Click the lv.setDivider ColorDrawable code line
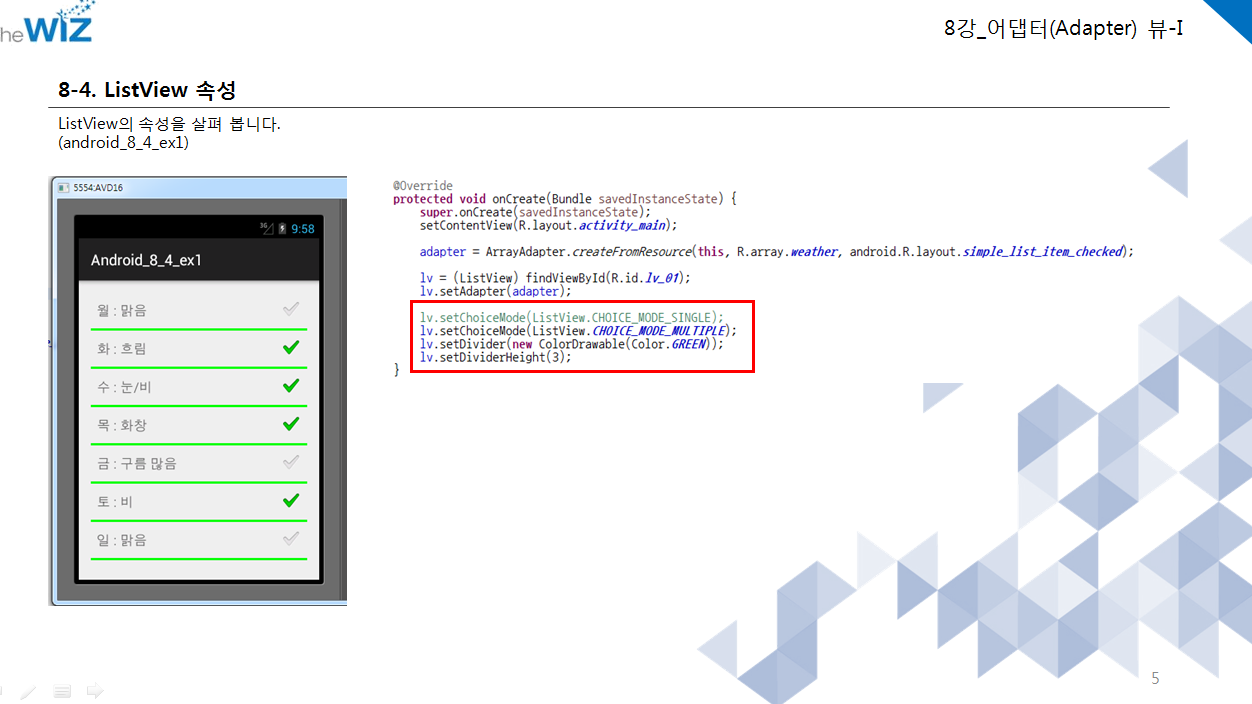1252x704 pixels. point(571,344)
